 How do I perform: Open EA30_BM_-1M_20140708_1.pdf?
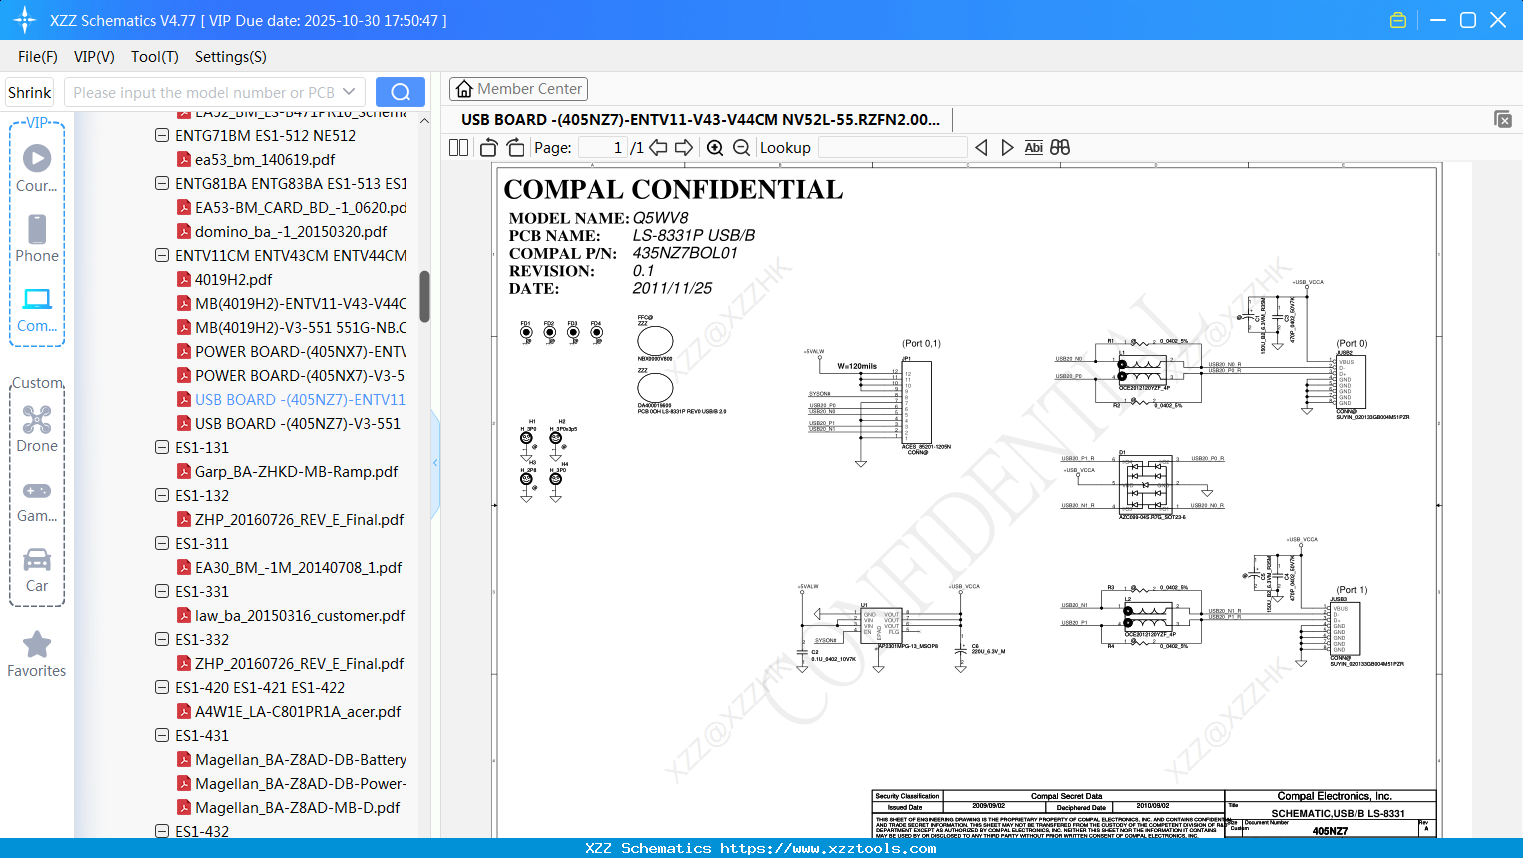[298, 567]
